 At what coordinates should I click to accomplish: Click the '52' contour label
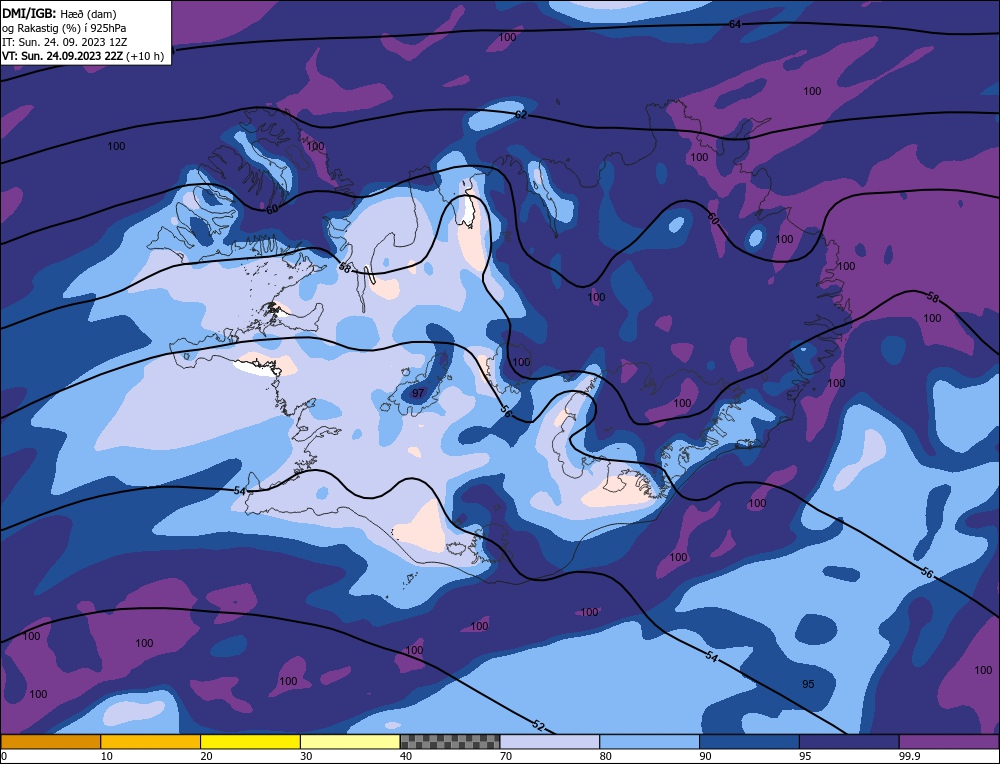pos(538,725)
